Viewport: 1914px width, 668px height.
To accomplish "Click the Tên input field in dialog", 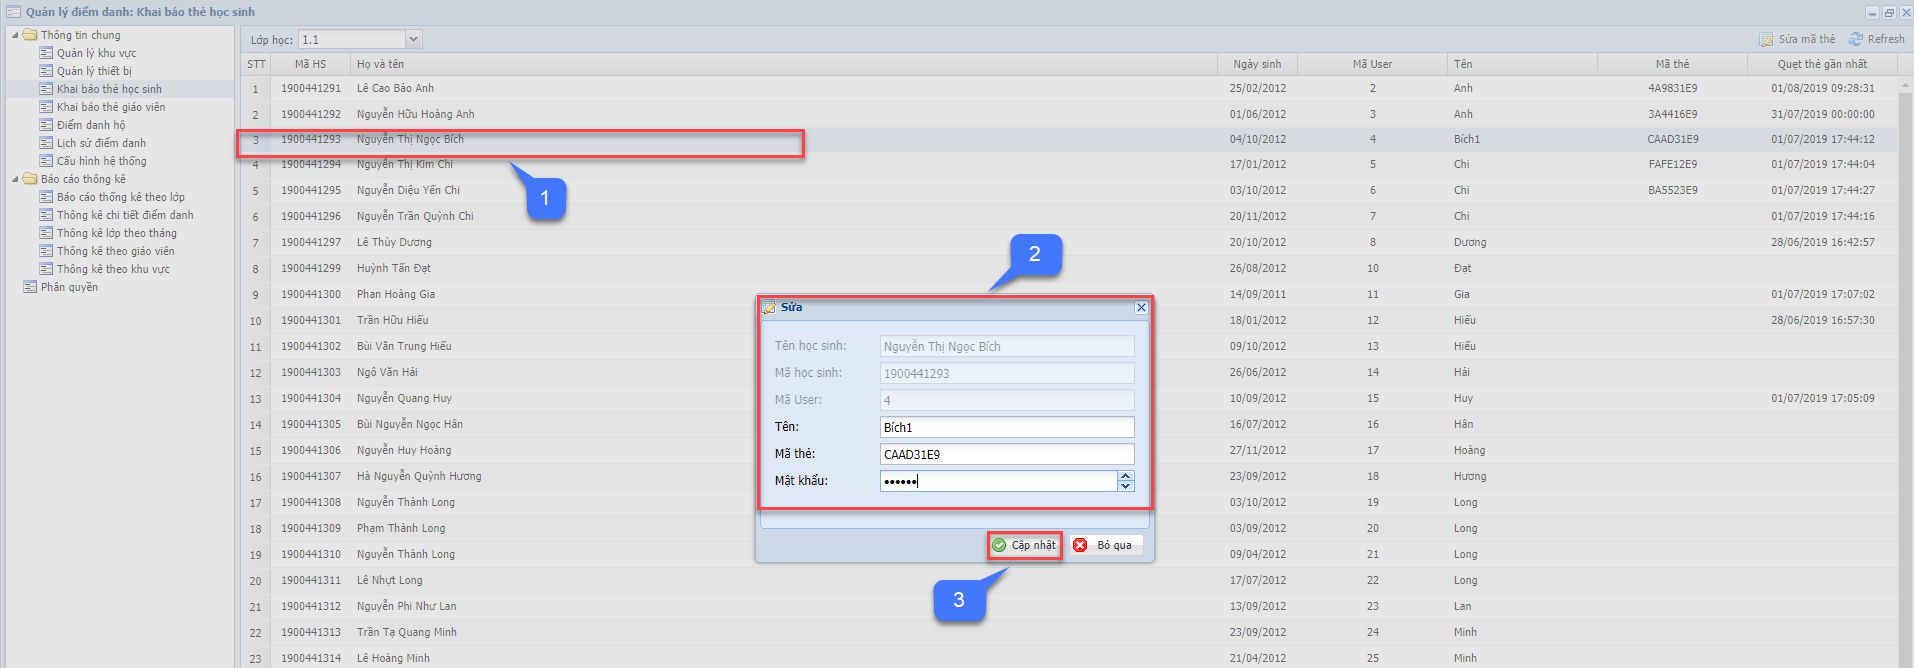I will (1006, 427).
